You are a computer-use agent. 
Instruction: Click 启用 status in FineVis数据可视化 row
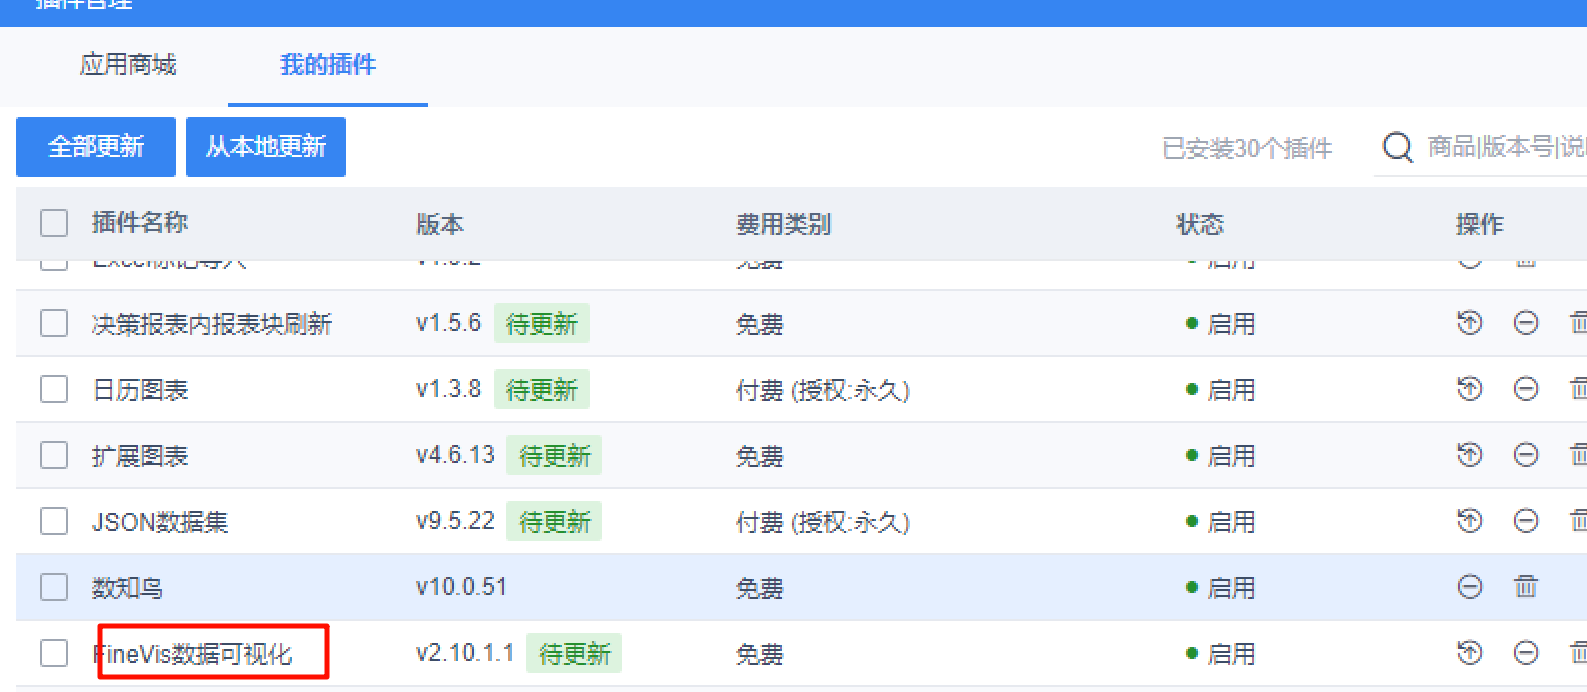tap(1231, 654)
